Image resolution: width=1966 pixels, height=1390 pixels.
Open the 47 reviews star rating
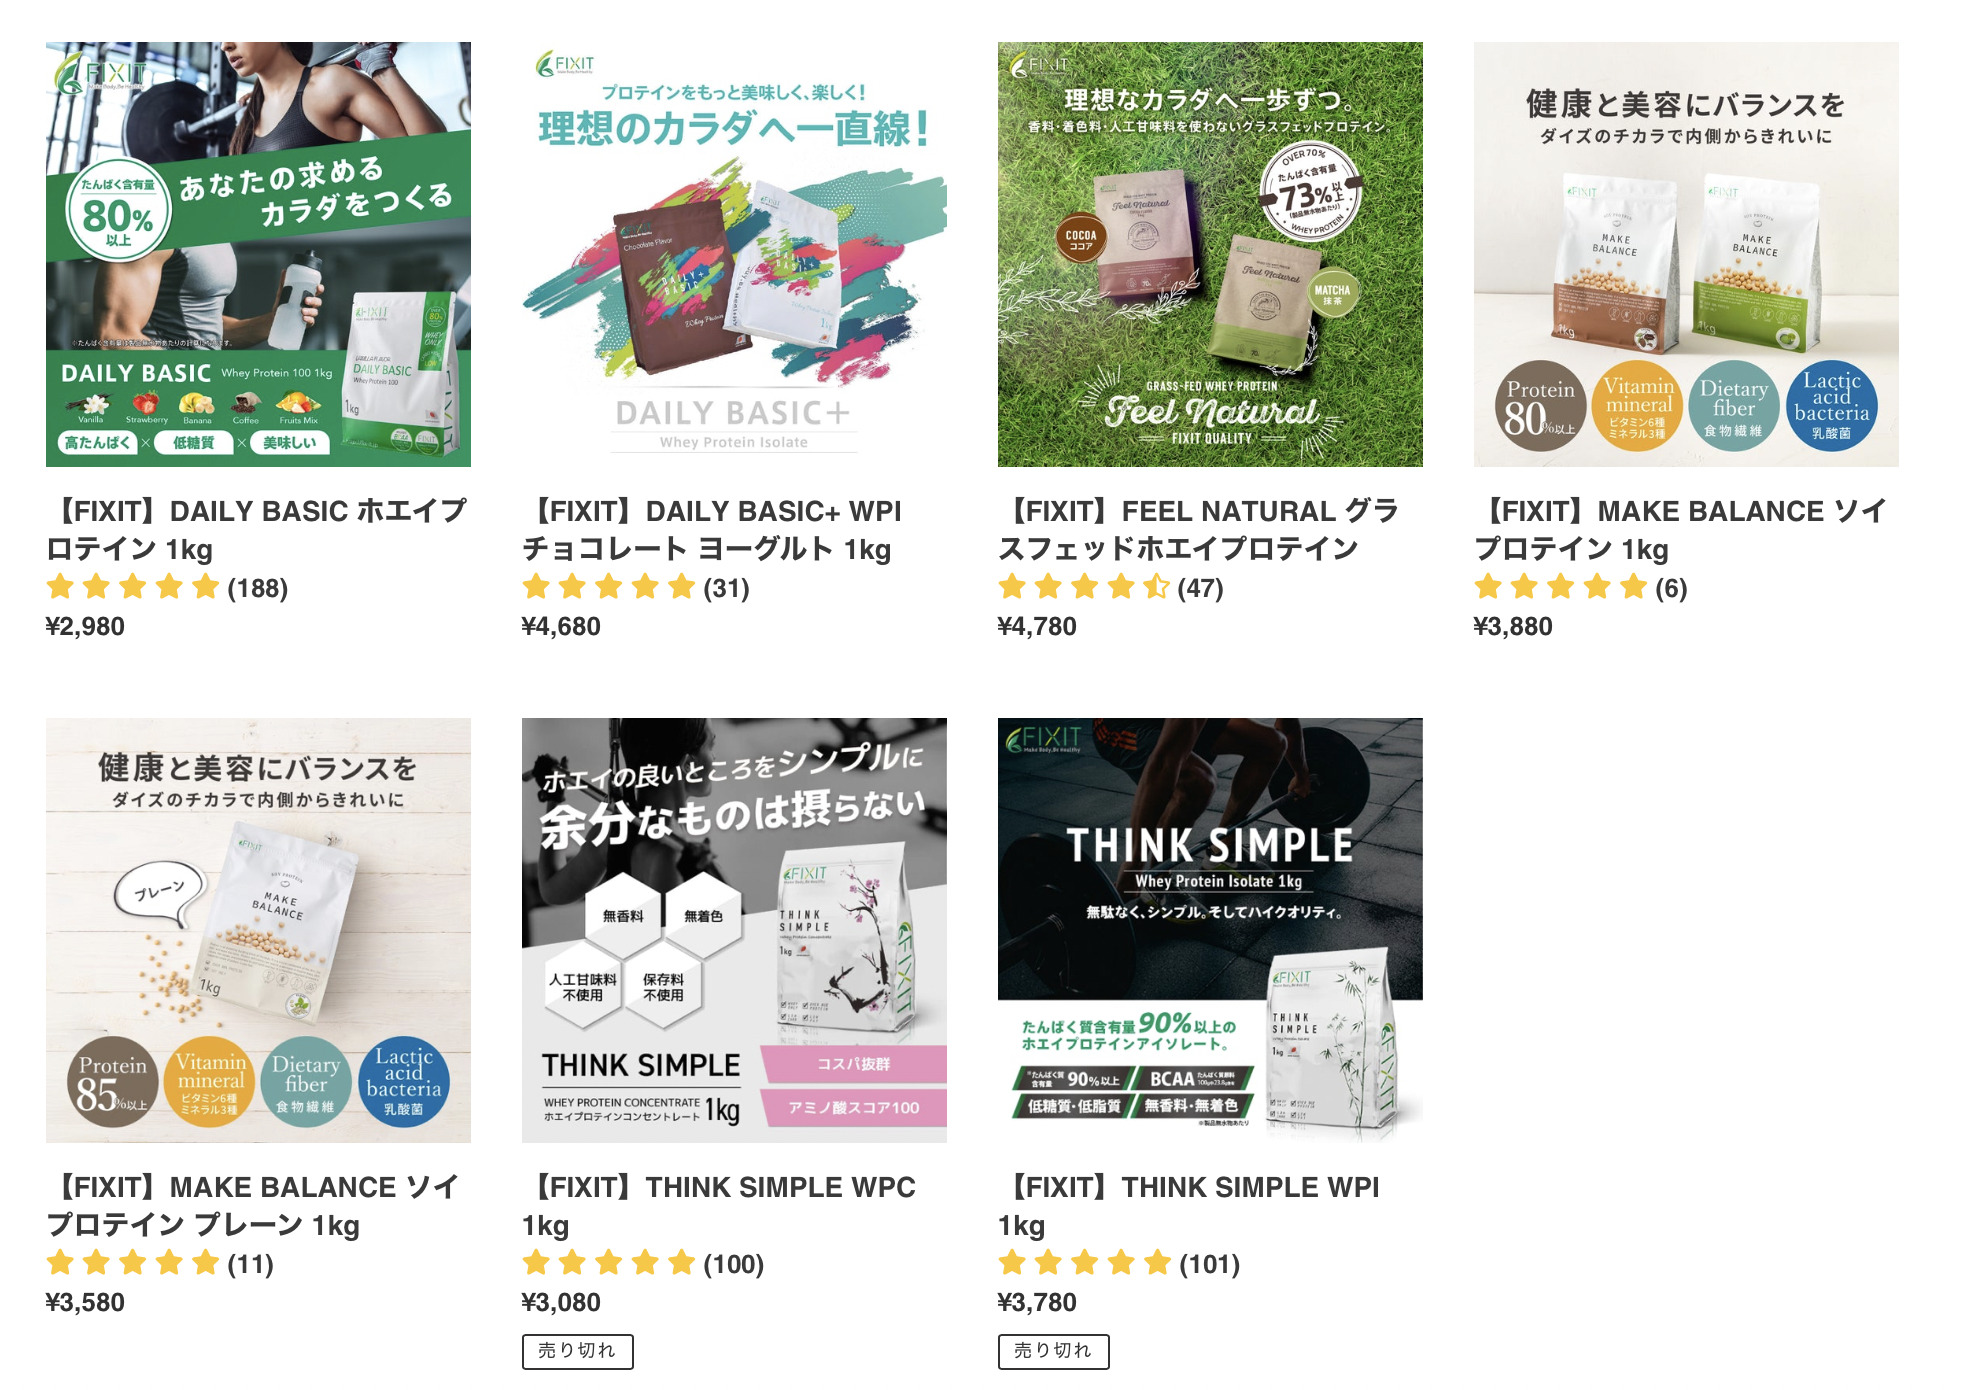[x=1111, y=587]
